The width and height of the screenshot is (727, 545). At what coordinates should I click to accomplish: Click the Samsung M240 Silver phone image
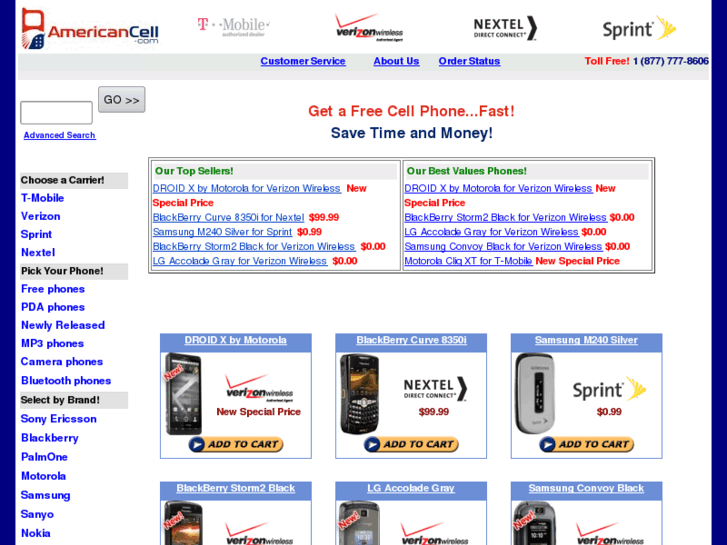pos(535,394)
